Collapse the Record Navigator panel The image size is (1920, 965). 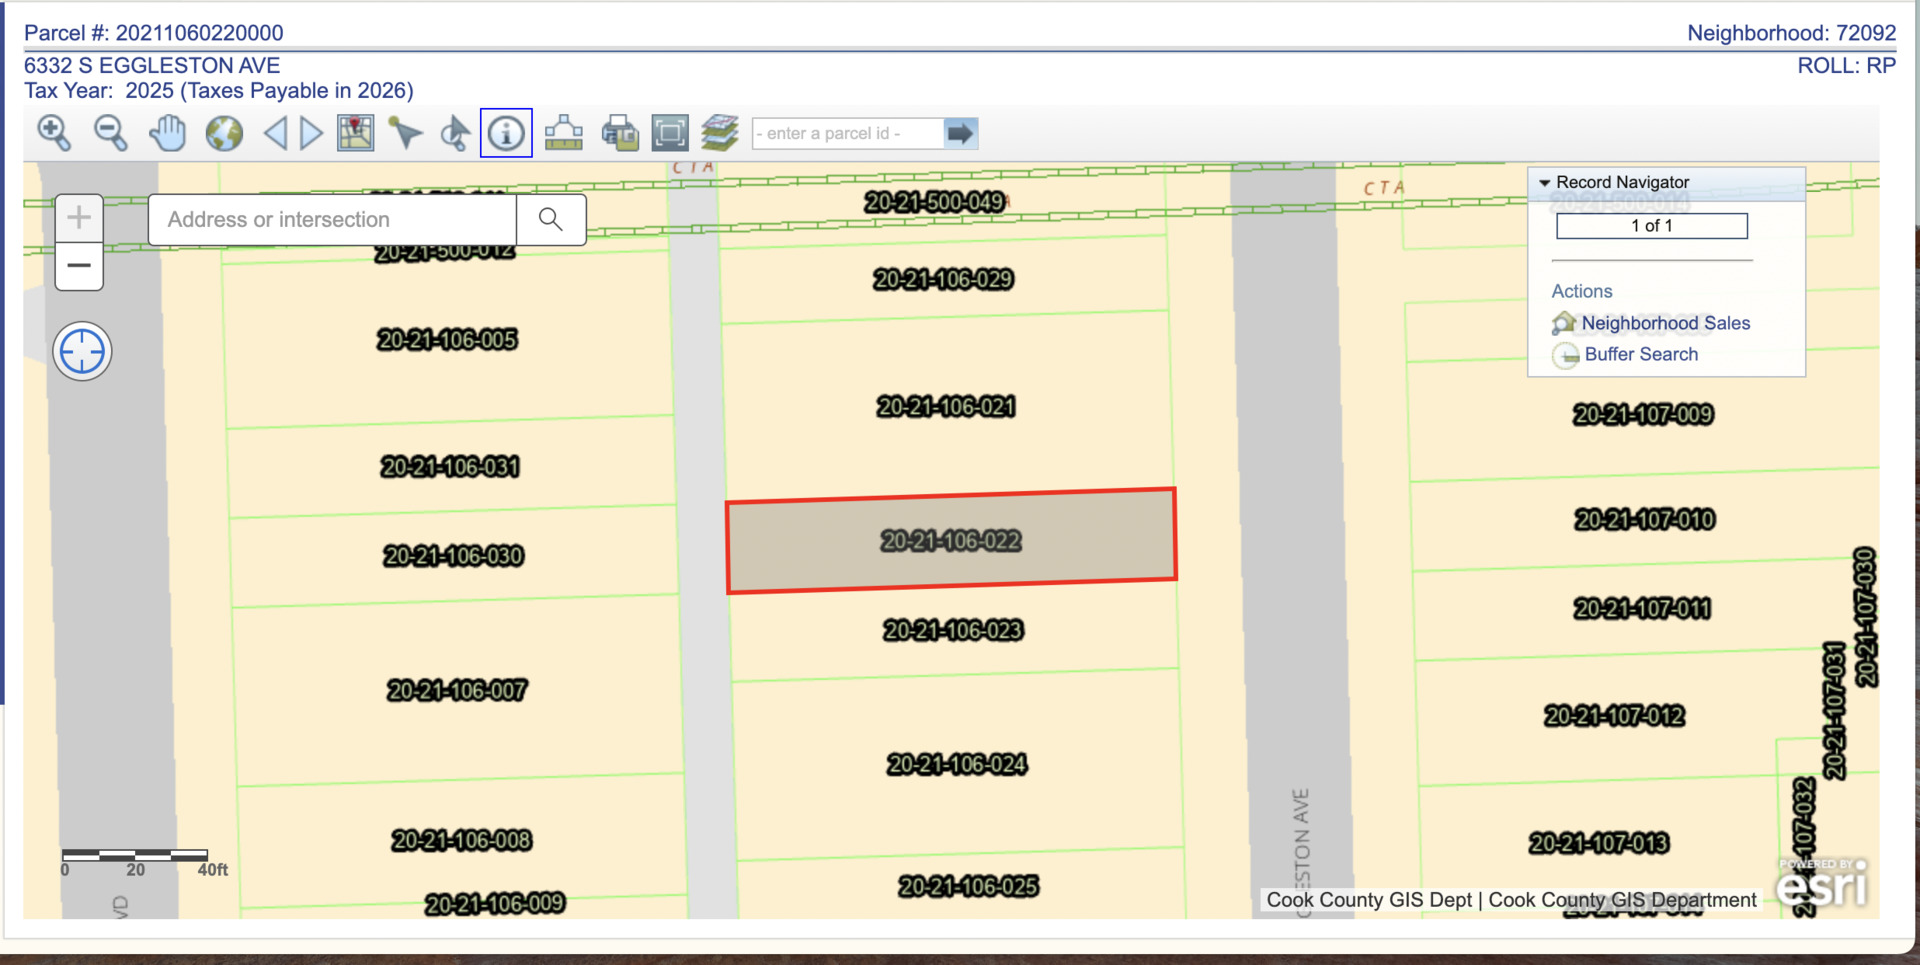pyautogui.click(x=1545, y=183)
